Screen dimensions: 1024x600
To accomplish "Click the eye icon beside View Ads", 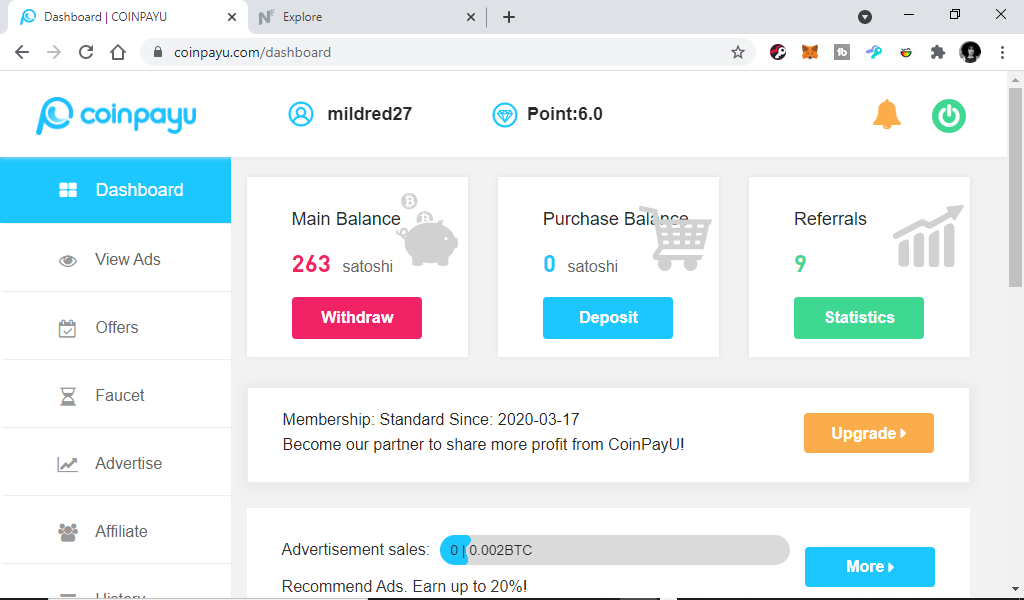I will [68, 261].
